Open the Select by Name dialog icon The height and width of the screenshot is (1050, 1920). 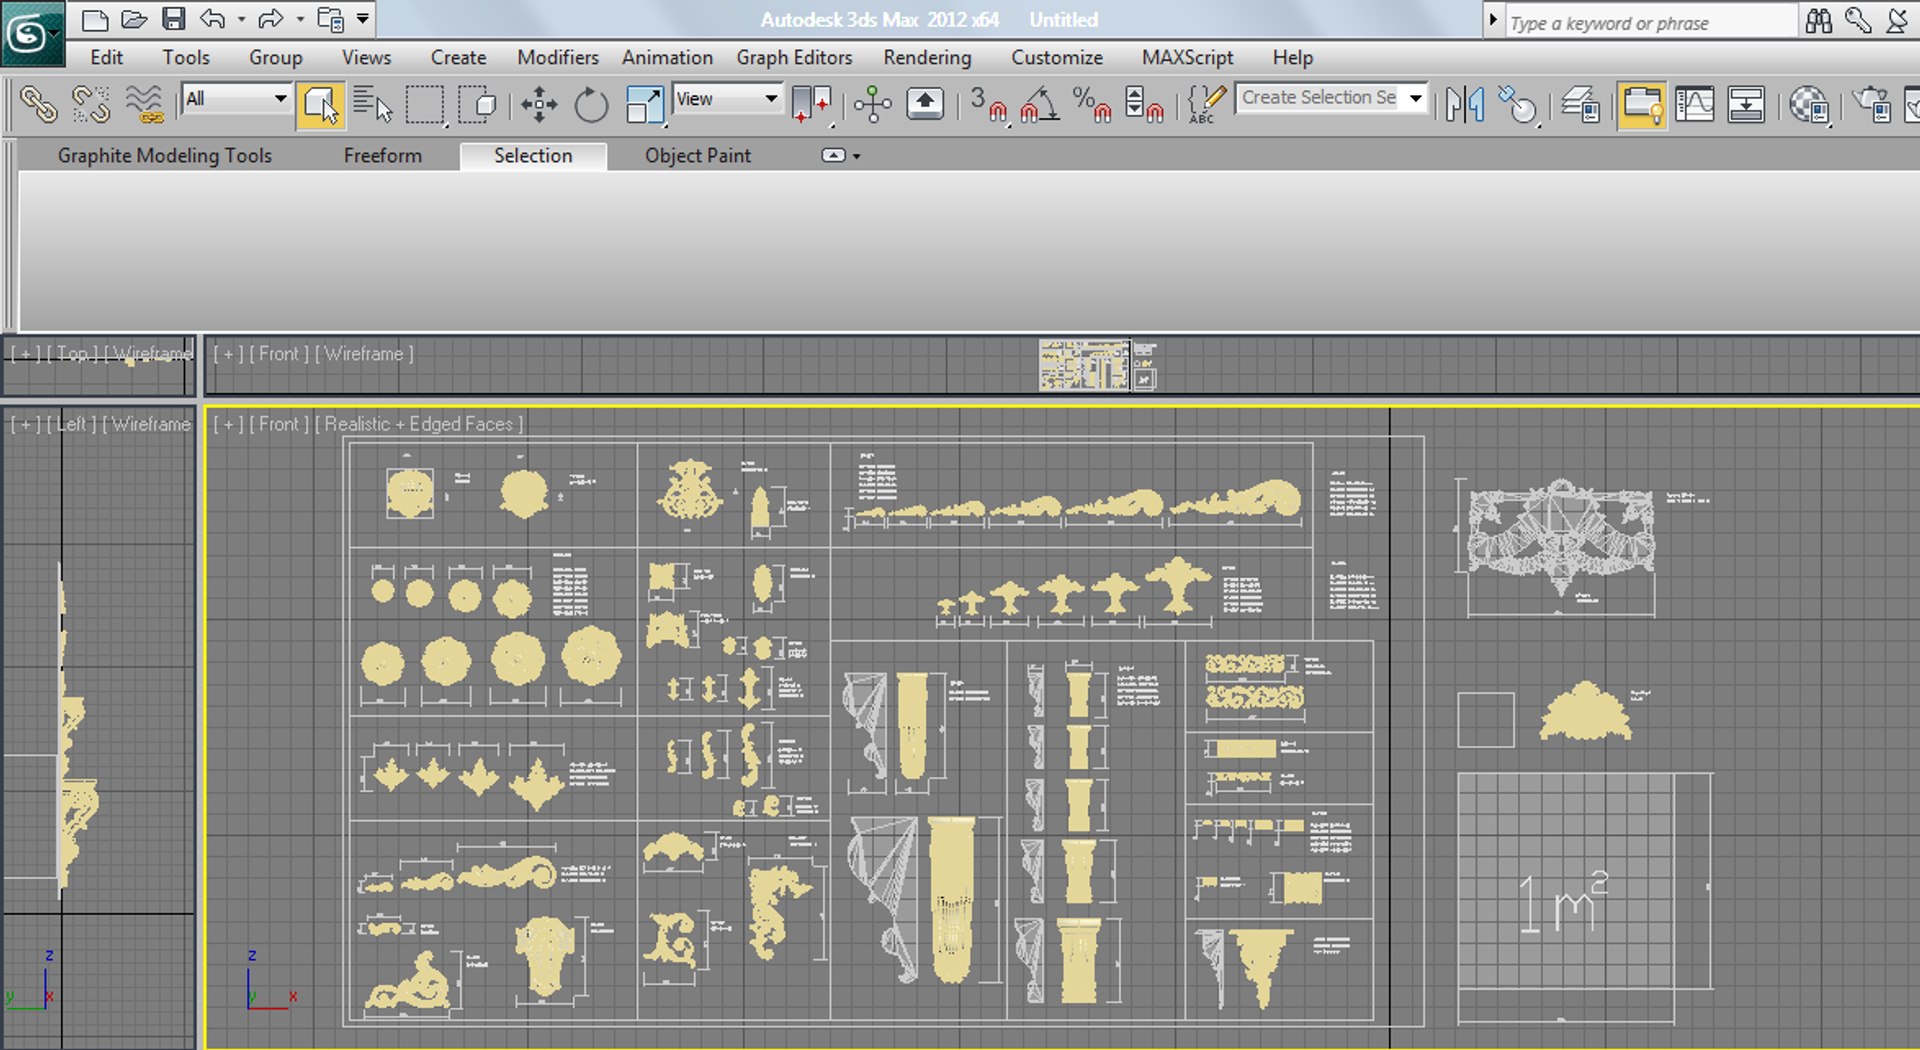372,104
